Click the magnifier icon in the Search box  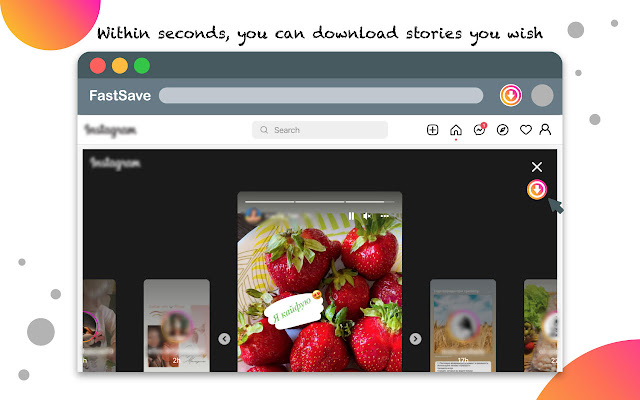(x=264, y=130)
